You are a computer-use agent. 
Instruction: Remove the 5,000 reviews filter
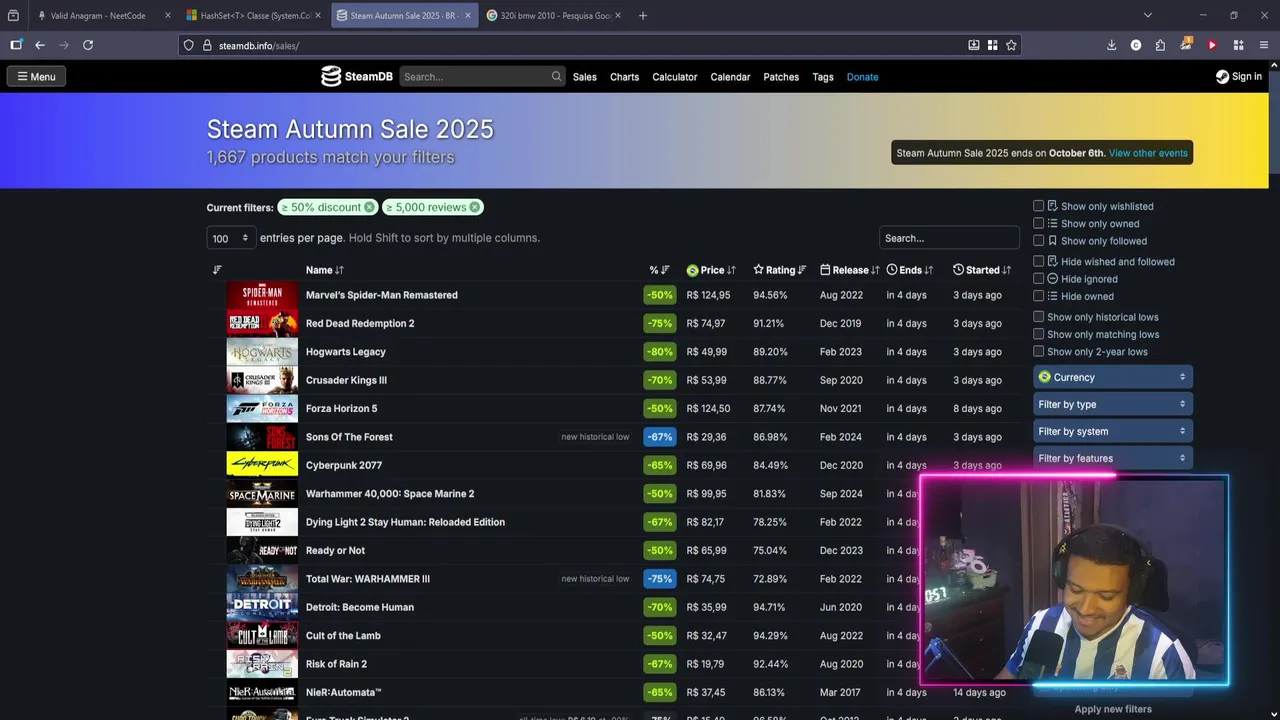click(474, 207)
